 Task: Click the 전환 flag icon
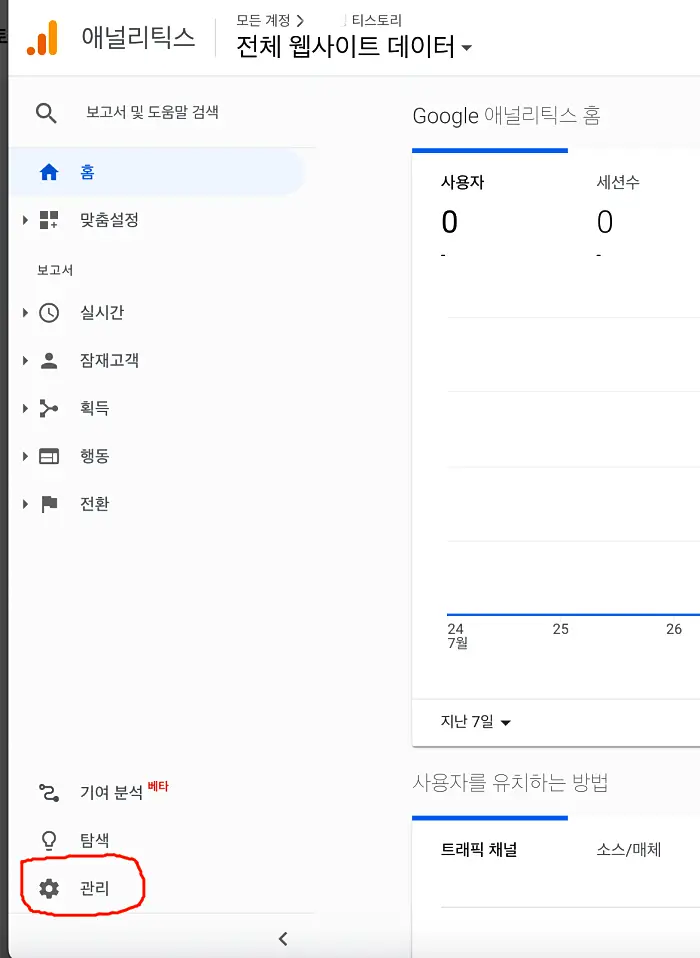point(49,504)
